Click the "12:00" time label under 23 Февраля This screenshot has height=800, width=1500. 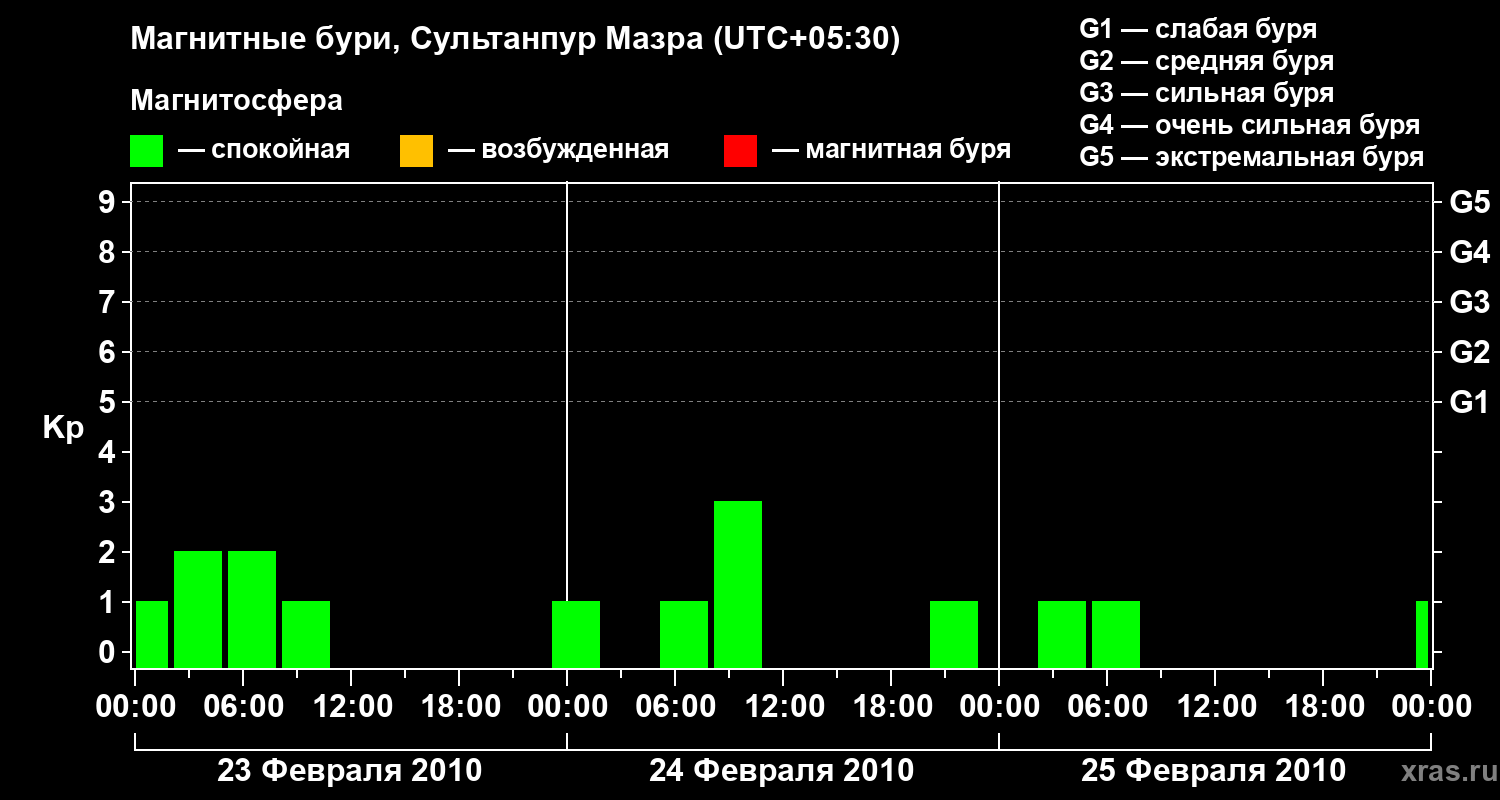click(351, 707)
